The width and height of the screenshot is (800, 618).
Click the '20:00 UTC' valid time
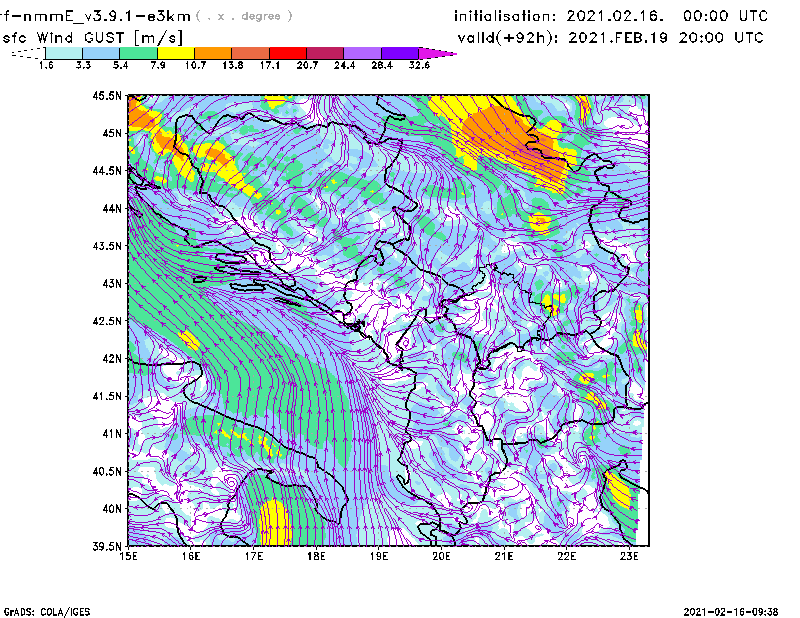coord(721,38)
